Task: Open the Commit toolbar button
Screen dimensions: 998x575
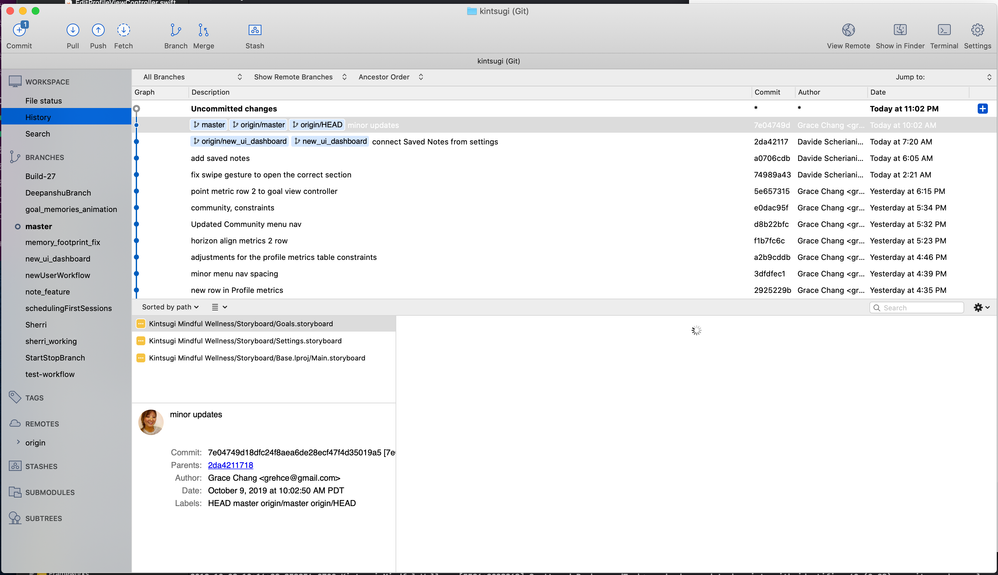Action: pyautogui.click(x=19, y=35)
